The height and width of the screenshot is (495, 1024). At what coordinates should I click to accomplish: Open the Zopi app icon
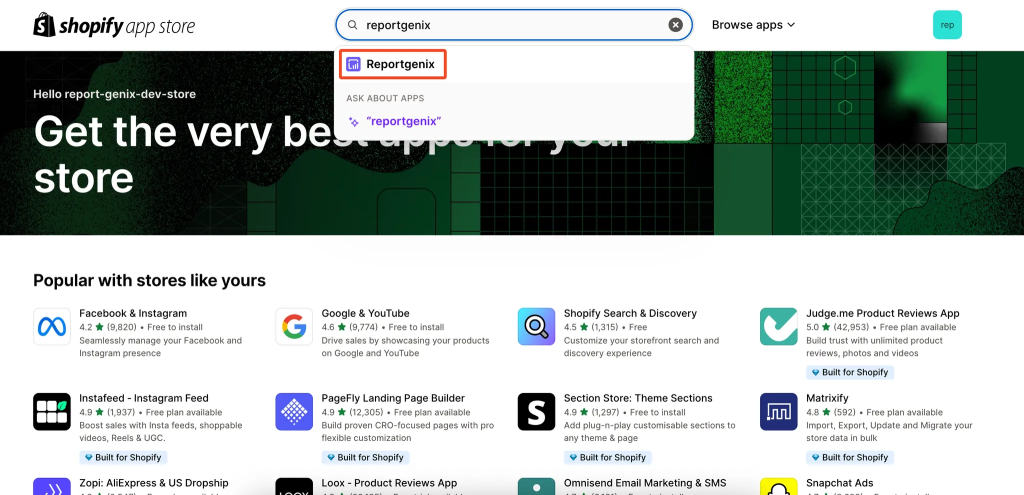[x=52, y=487]
